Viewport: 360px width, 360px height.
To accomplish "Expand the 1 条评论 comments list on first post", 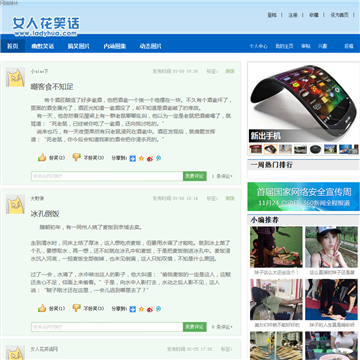I will click(x=222, y=176).
